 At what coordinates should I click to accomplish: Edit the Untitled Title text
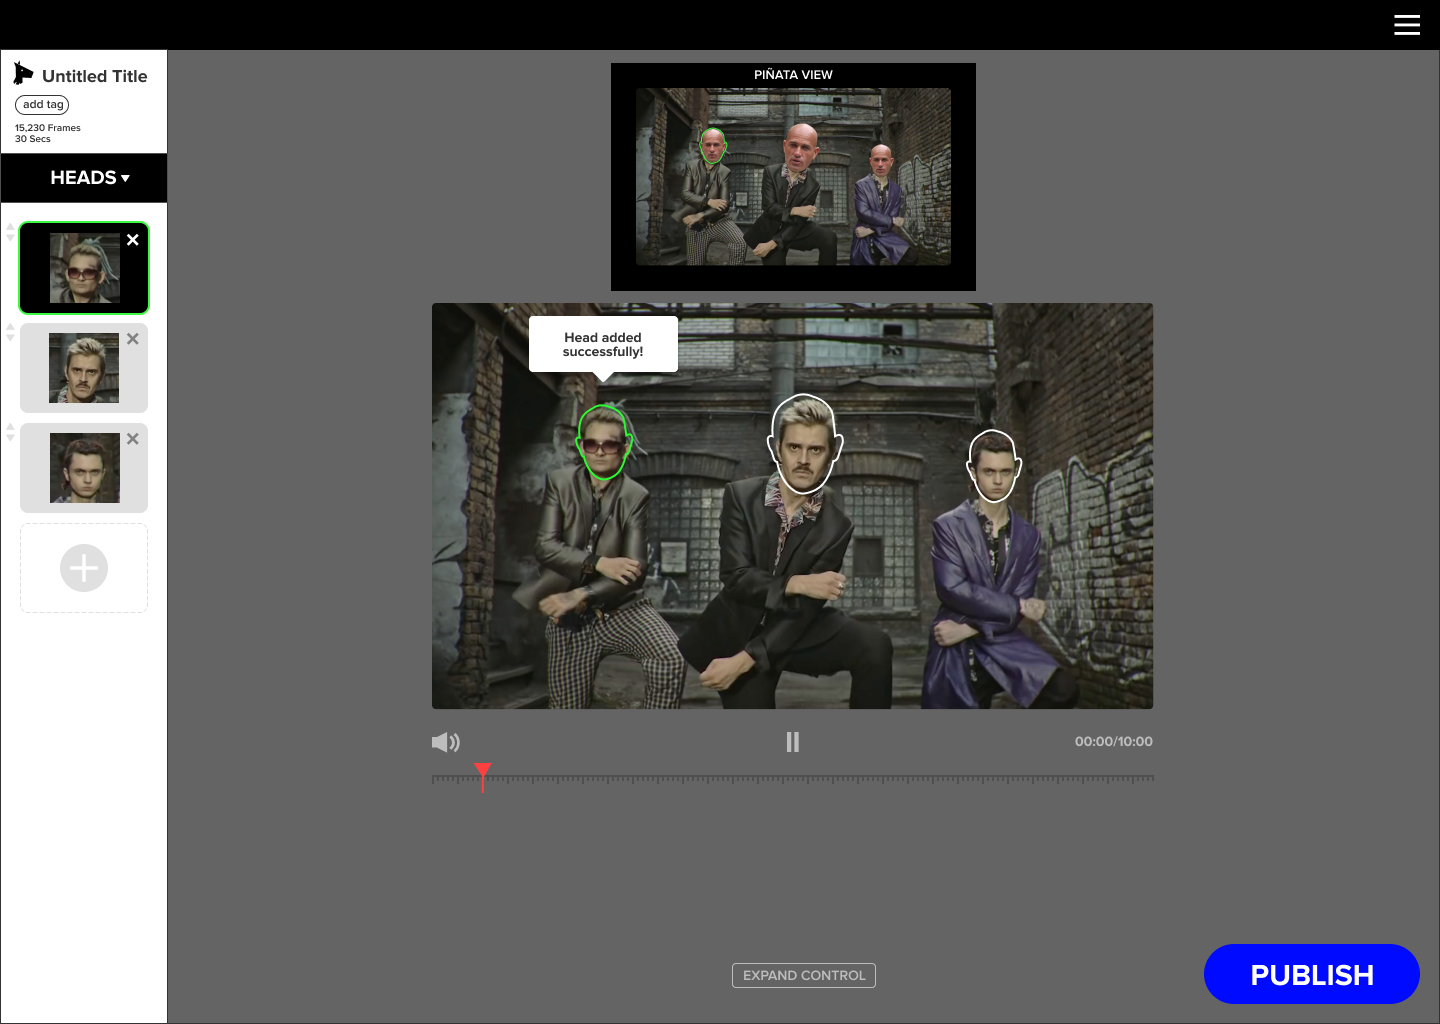tap(95, 76)
